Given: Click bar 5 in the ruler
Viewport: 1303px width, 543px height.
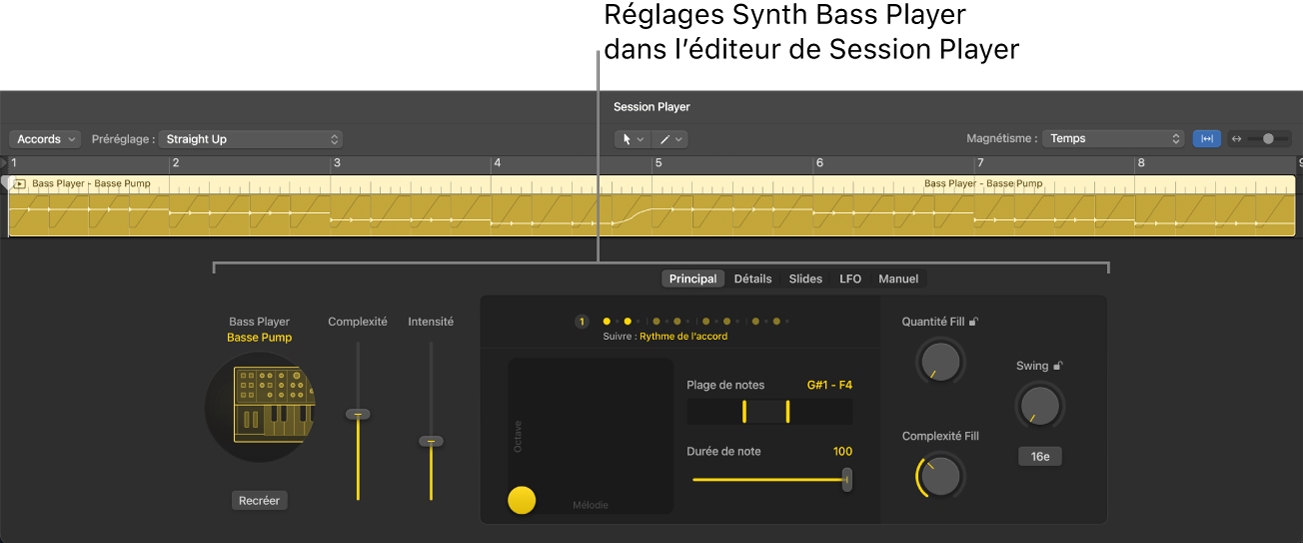Looking at the screenshot, I should (658, 163).
